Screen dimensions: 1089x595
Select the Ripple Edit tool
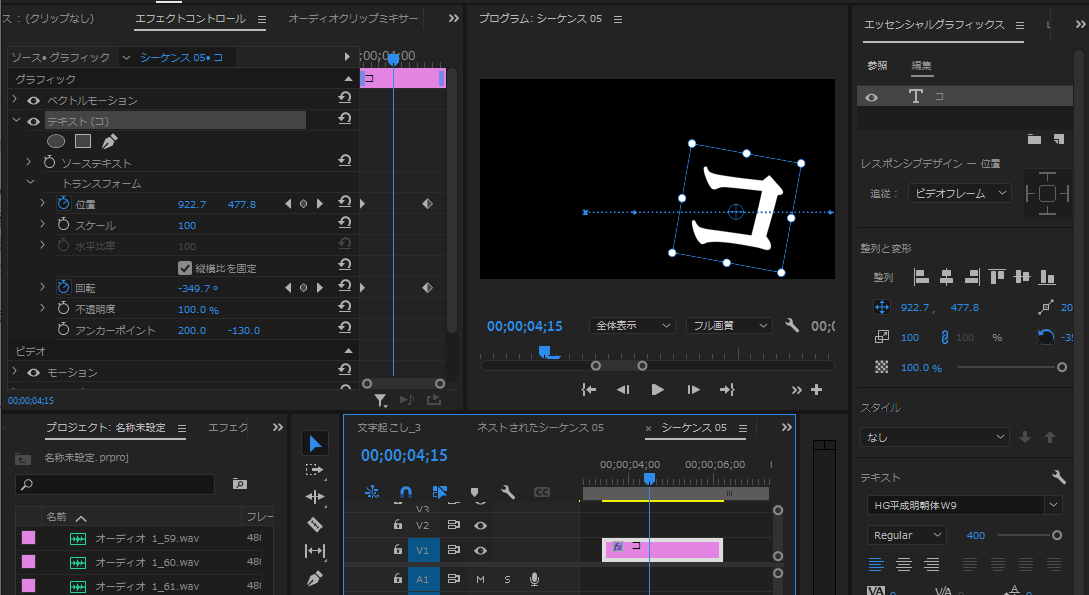315,495
